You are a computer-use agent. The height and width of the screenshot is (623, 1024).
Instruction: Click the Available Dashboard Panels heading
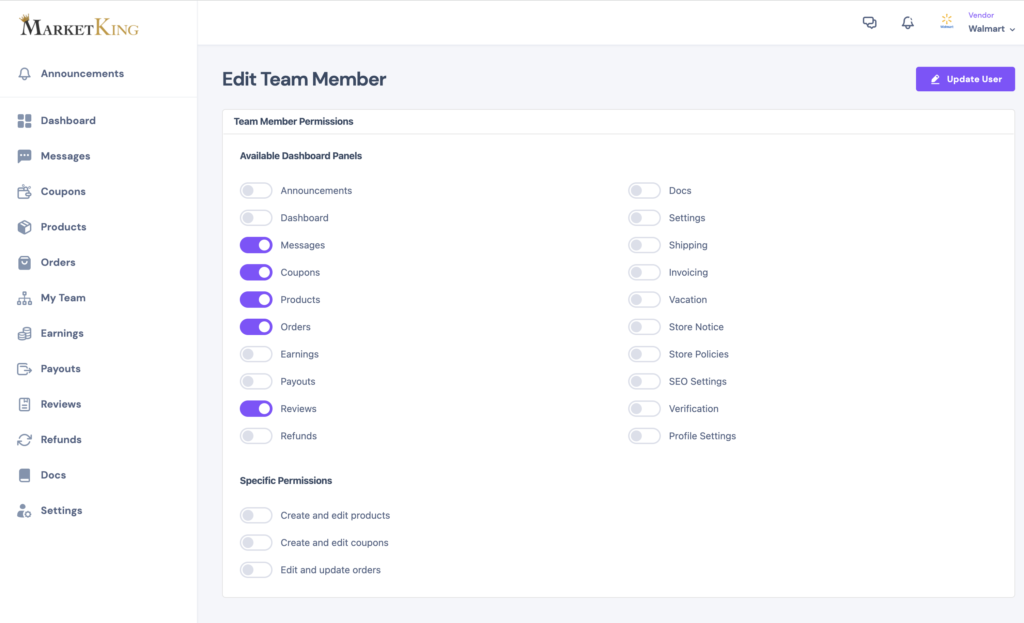coord(300,156)
